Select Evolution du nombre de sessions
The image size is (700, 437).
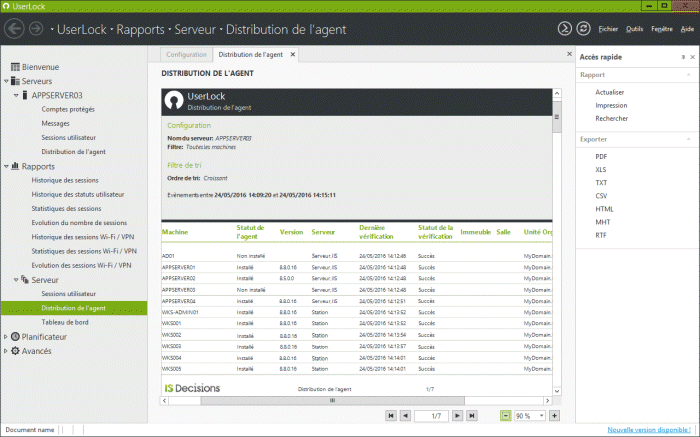(x=79, y=222)
